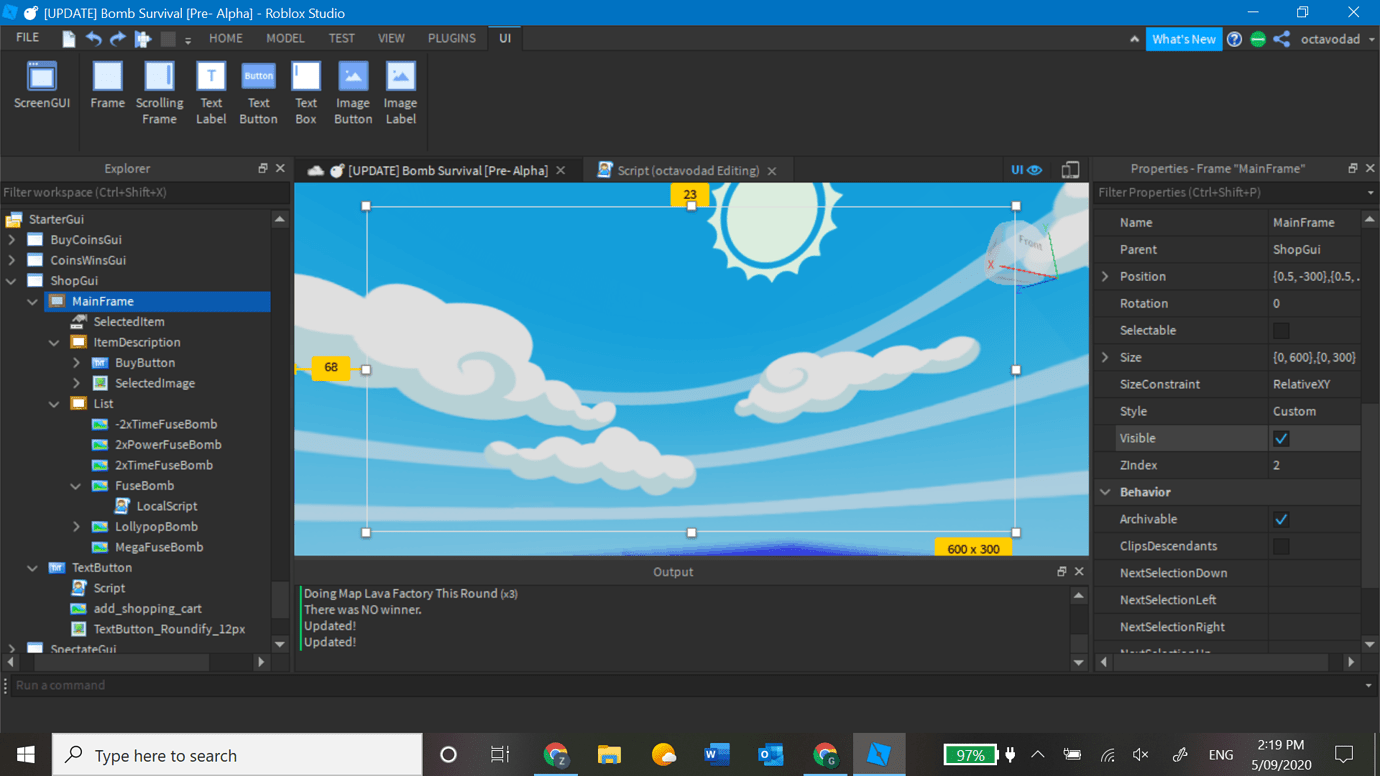This screenshot has height=776, width=1380.
Task: Open Word from the taskbar
Action: click(x=717, y=755)
